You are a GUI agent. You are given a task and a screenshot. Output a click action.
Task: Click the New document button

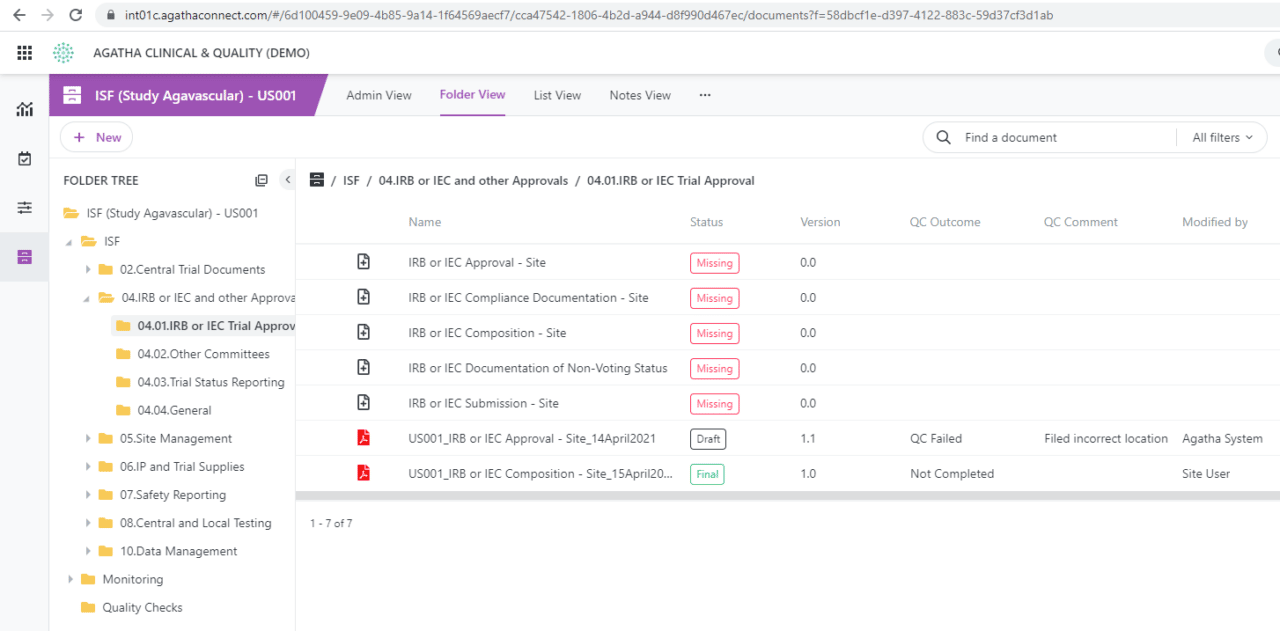pyautogui.click(x=96, y=137)
